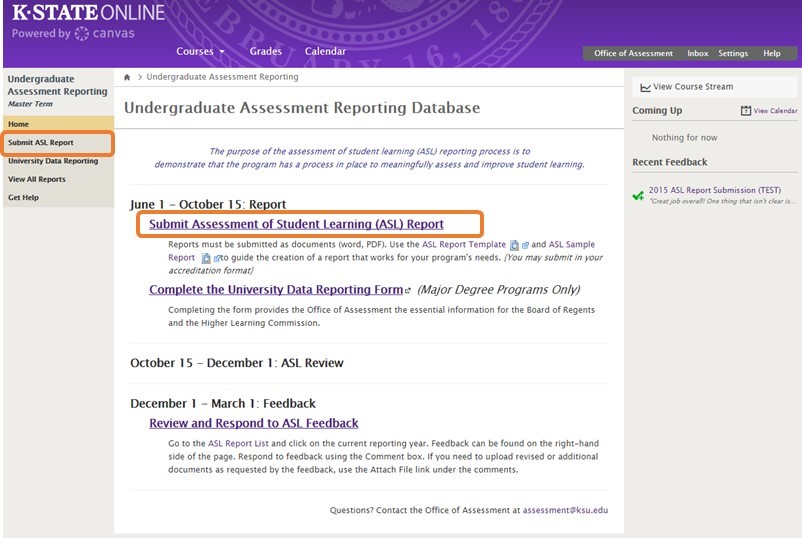The image size is (802, 538).
Task: Click the home icon in the breadcrumb
Action: pos(127,77)
